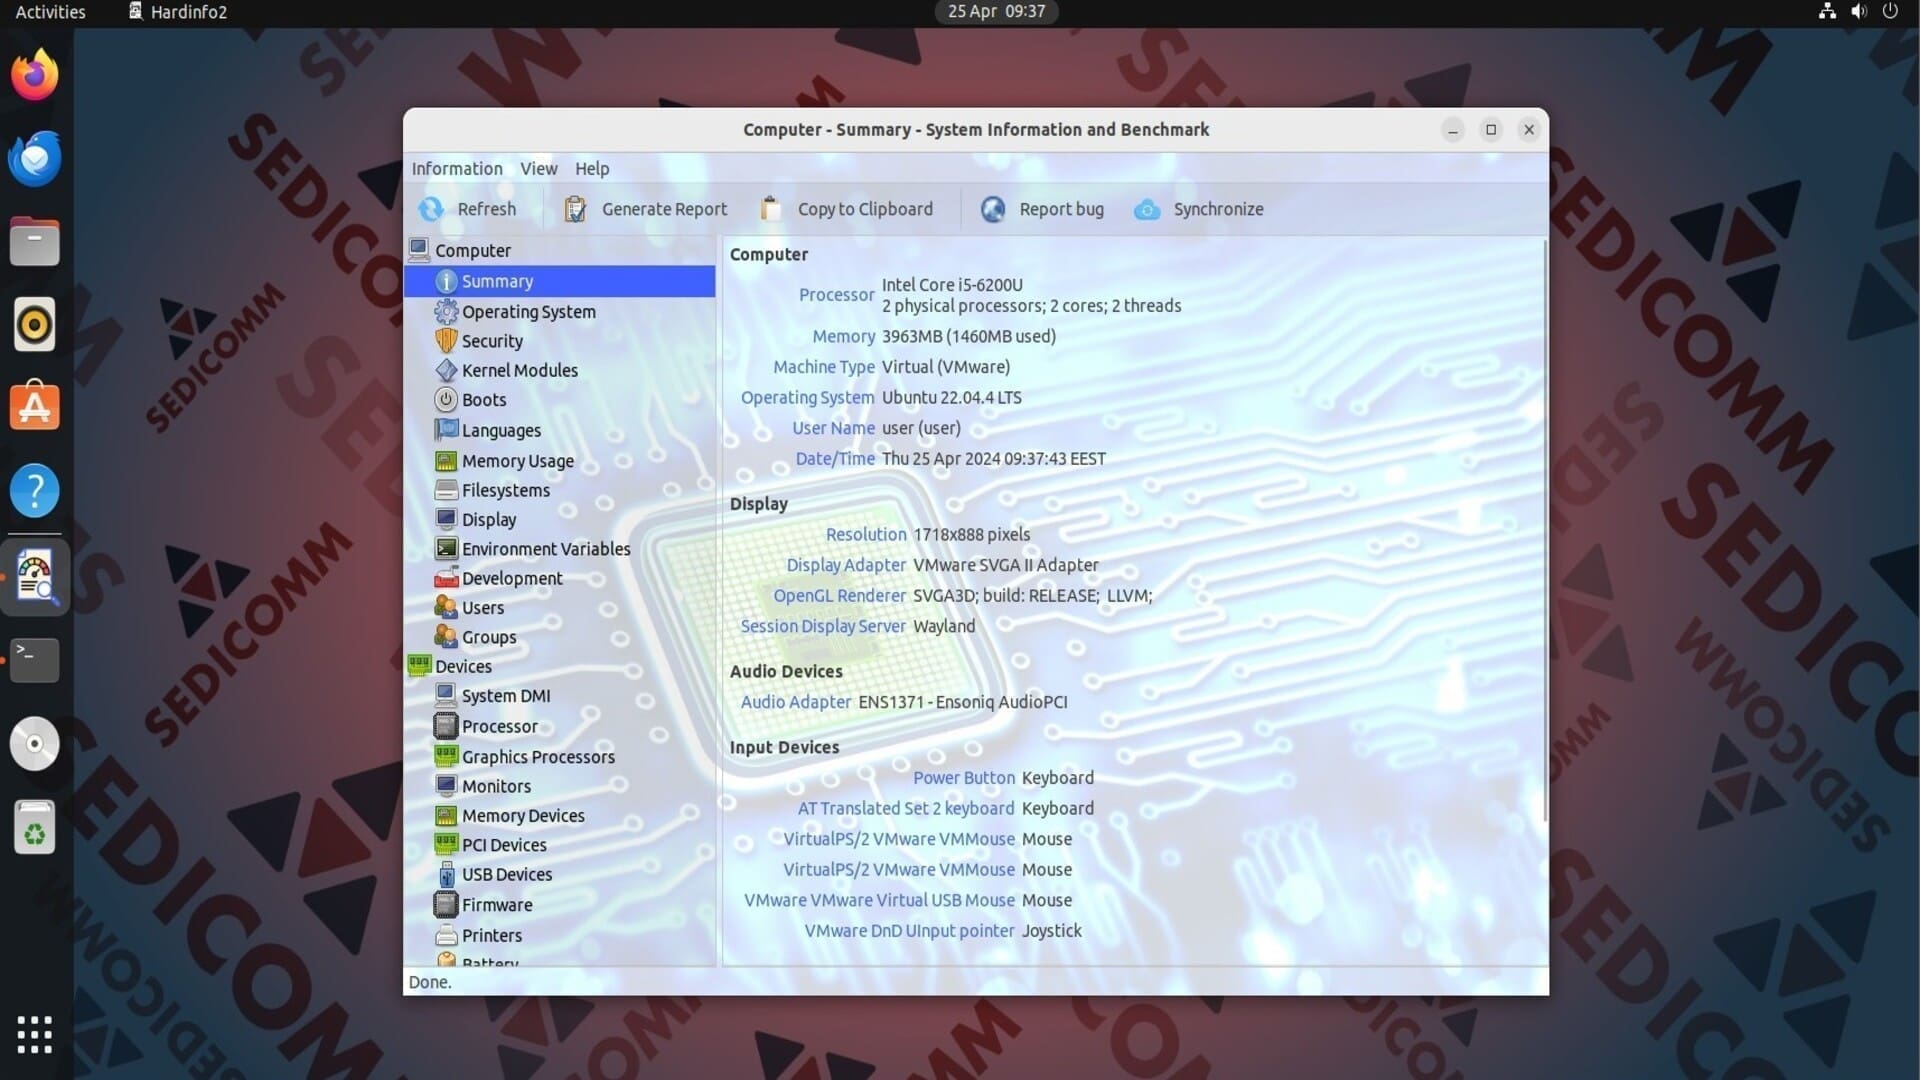1920x1080 pixels.
Task: Open Graphics Processors in the sidebar
Action: click(537, 757)
